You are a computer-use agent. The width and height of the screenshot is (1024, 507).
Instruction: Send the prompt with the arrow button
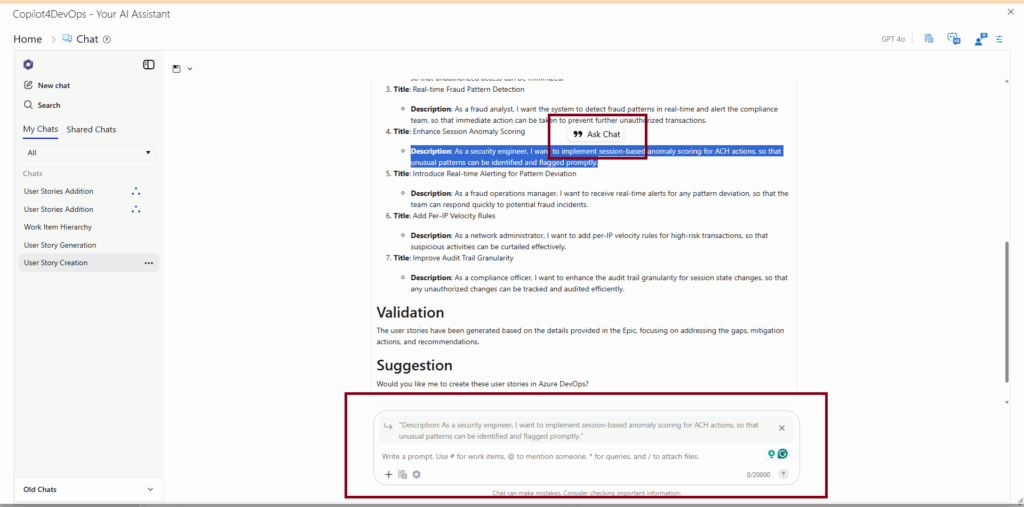click(x=784, y=474)
